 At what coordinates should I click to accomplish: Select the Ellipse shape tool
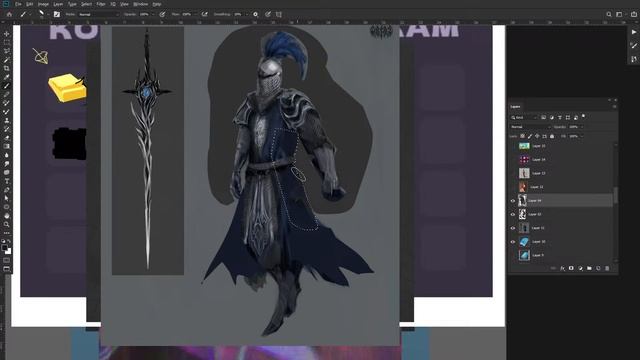(7, 207)
